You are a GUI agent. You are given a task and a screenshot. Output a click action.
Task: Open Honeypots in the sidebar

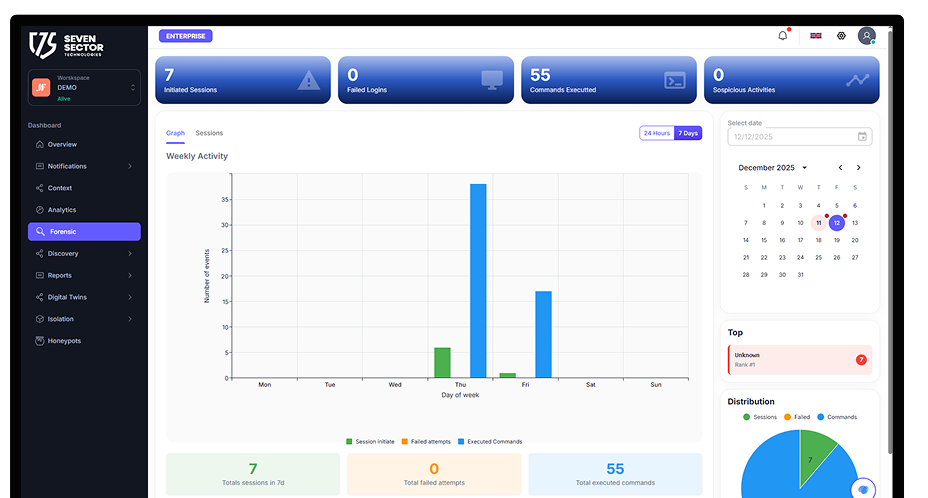64,341
